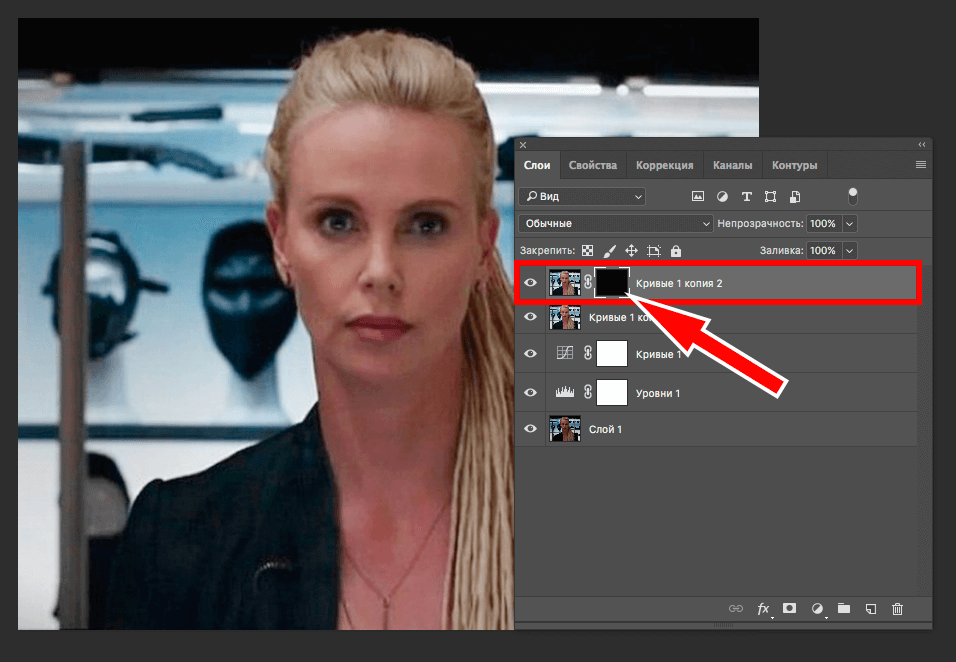Hide the Уровни 1 adjustment layer

(531, 393)
